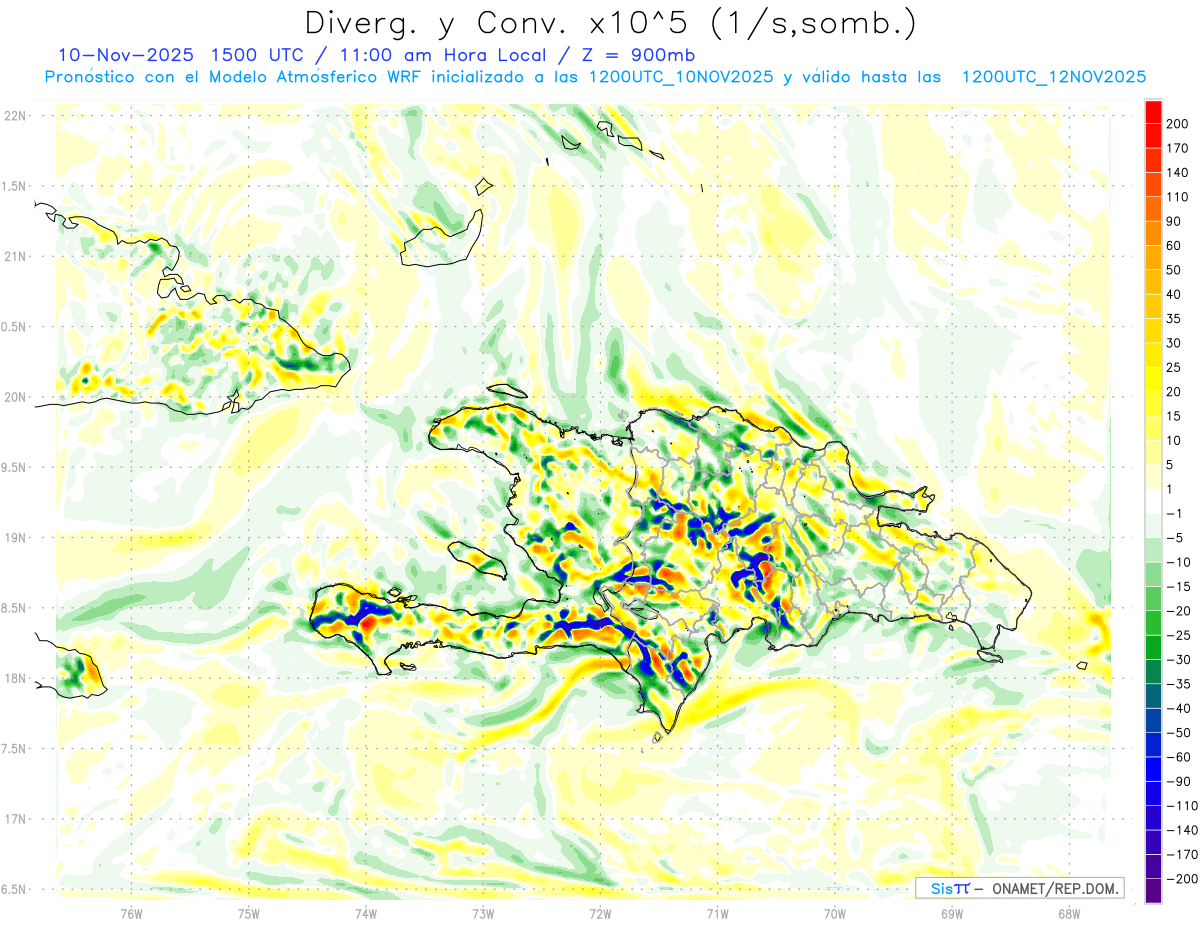
Task: Click the purple swatch ending the color bar
Action: [1154, 891]
